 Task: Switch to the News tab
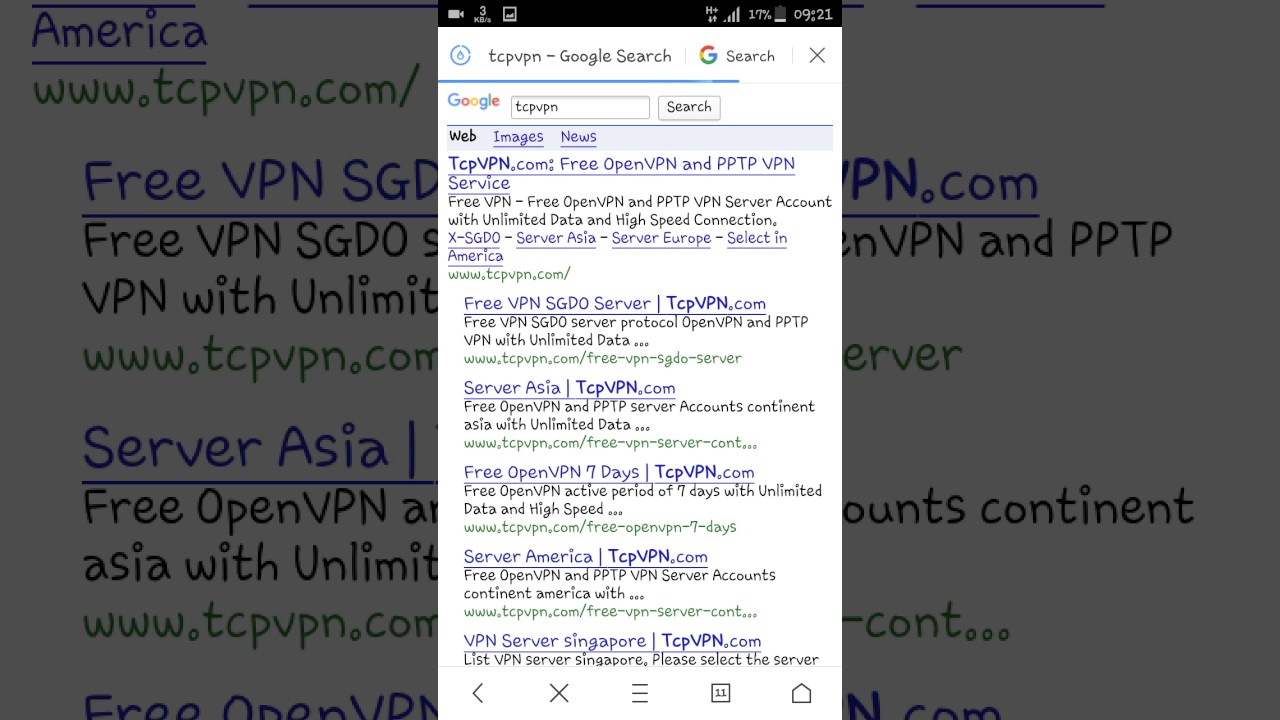pyautogui.click(x=578, y=137)
